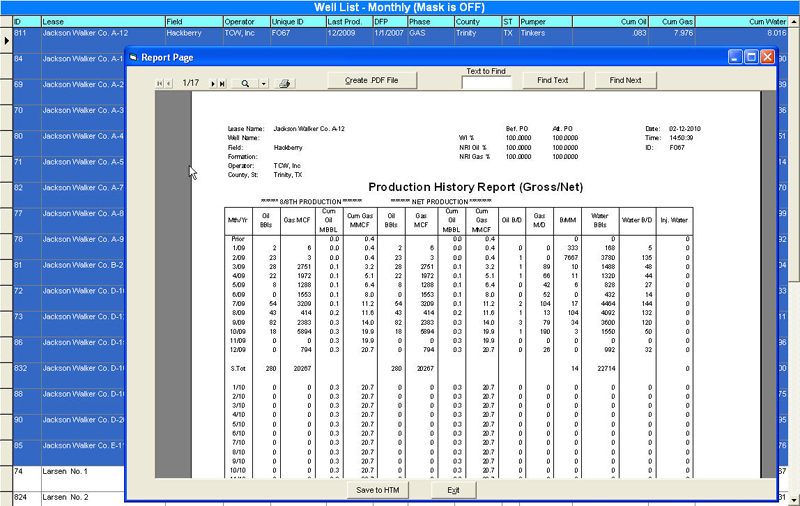The height and width of the screenshot is (506, 800).
Task: Click the Unique ID column header
Action: click(298, 21)
